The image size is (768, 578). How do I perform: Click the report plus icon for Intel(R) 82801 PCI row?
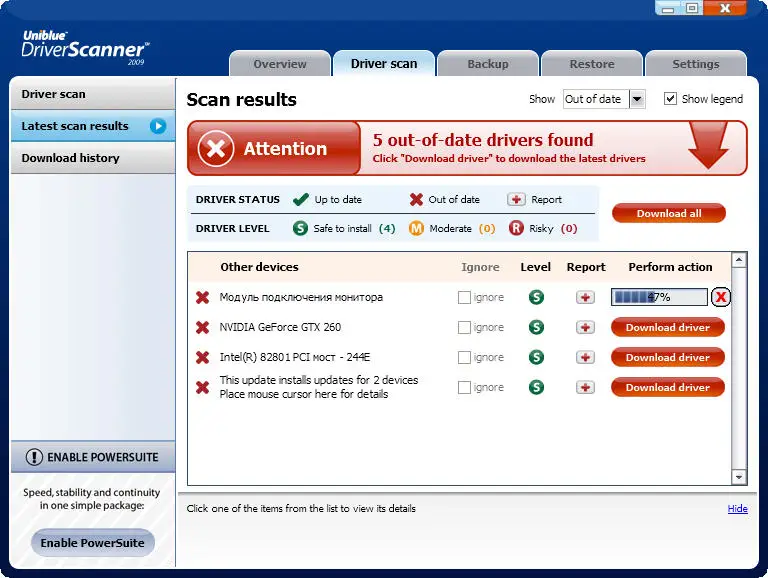[585, 358]
